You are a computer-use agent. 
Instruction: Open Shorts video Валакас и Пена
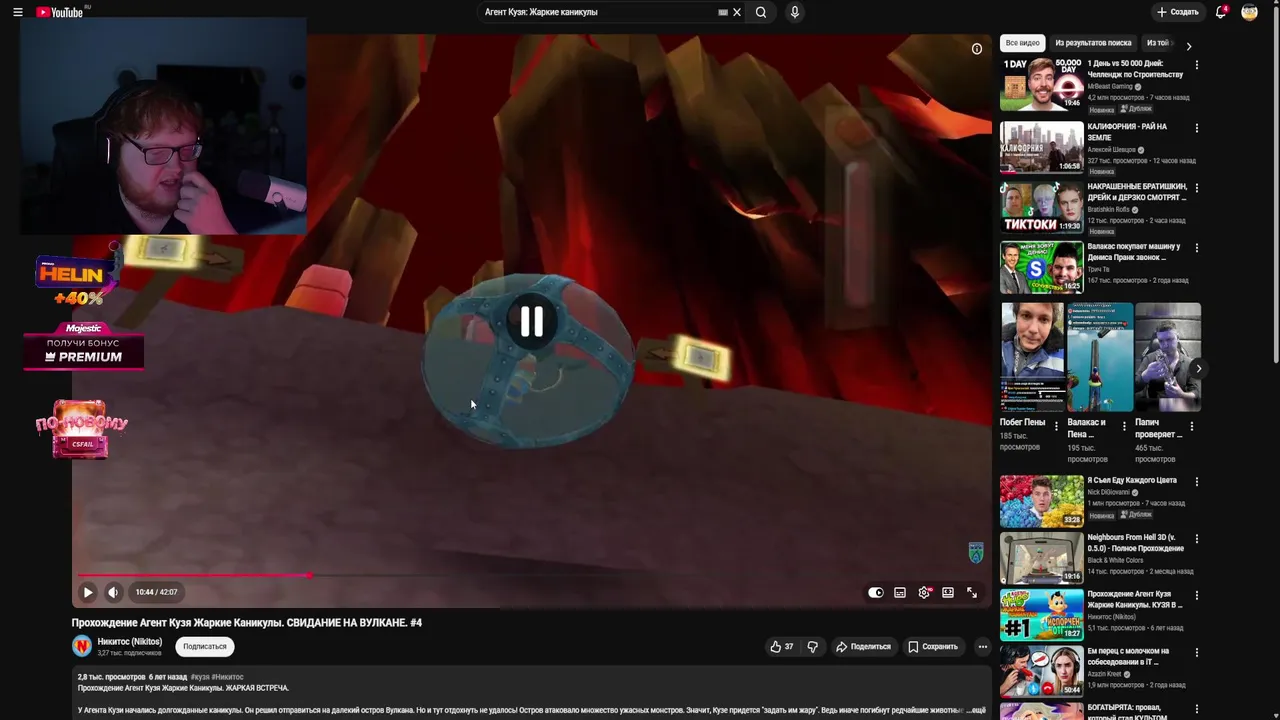coord(1100,357)
